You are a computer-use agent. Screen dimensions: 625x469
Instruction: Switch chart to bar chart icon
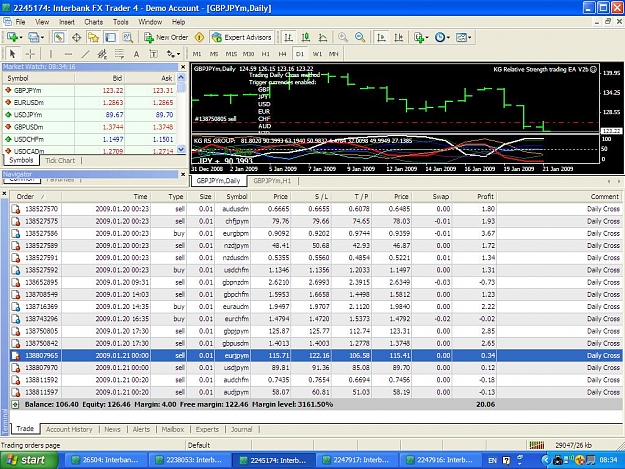pyautogui.click(x=288, y=37)
